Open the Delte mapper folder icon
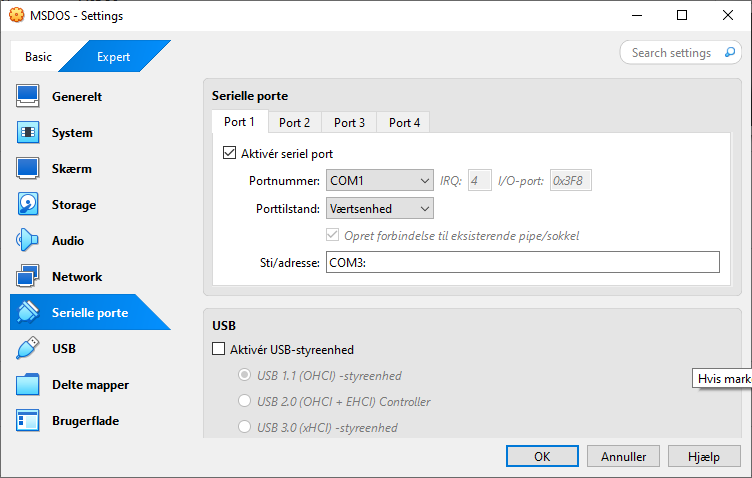 coord(28,385)
